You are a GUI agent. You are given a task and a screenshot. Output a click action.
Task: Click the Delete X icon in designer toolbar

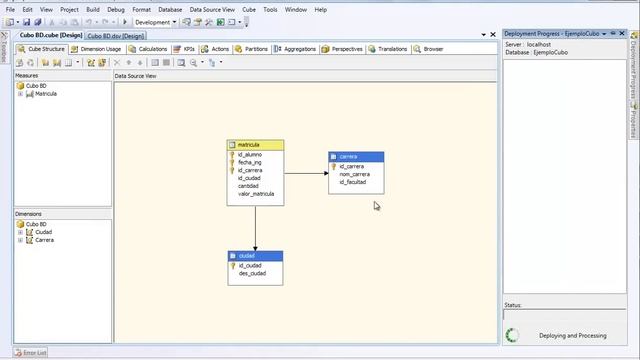(x=117, y=62)
